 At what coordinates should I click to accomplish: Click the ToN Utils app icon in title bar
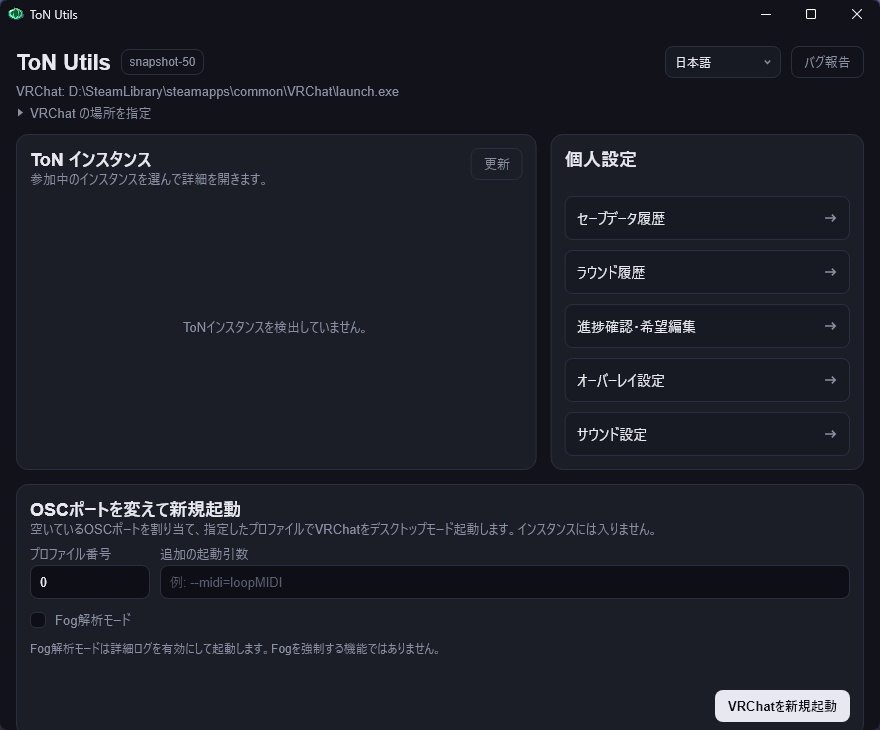[16, 14]
